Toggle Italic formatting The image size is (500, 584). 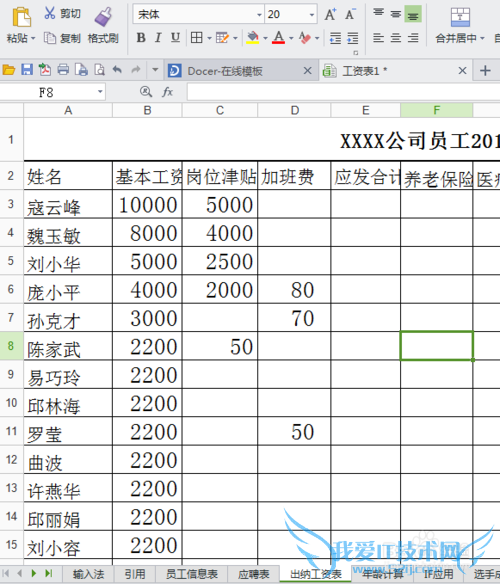[x=158, y=38]
